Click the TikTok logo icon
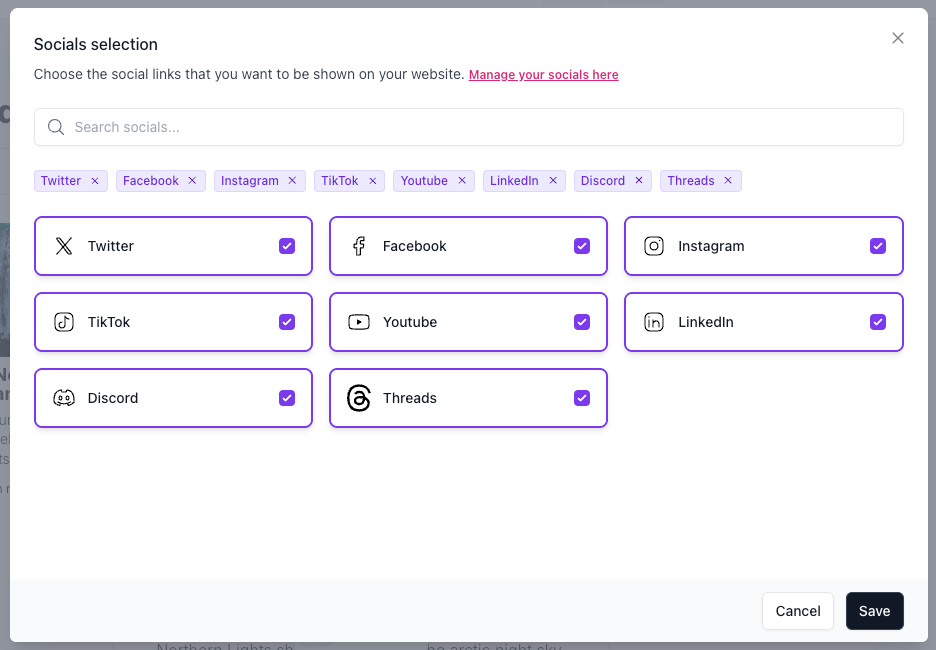This screenshot has height=650, width=936. (x=64, y=322)
